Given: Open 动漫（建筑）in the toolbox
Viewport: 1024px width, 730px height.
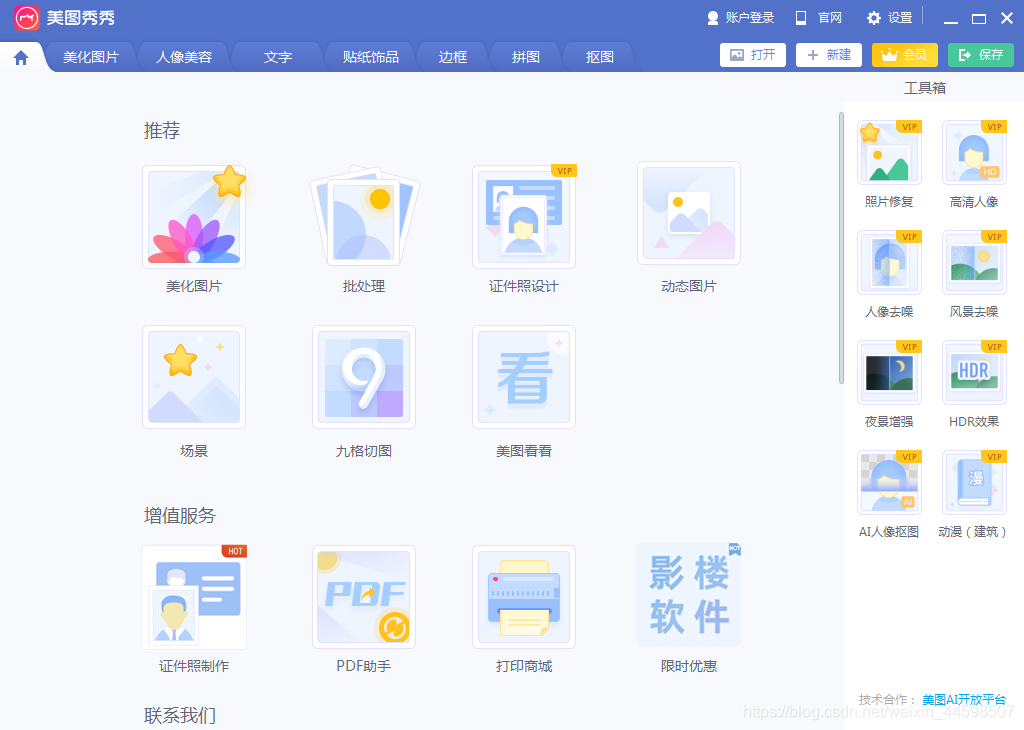Looking at the screenshot, I should pos(974,483).
